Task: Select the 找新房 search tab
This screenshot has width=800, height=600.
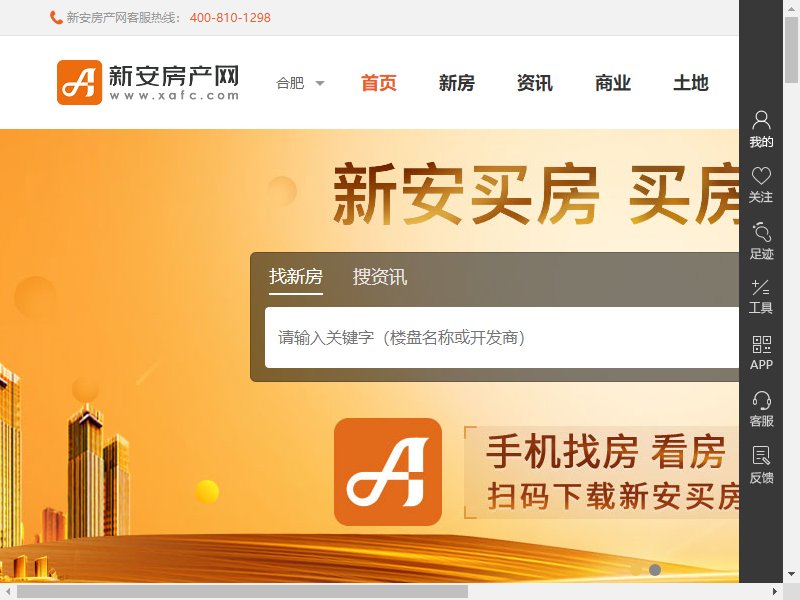Action: click(296, 277)
